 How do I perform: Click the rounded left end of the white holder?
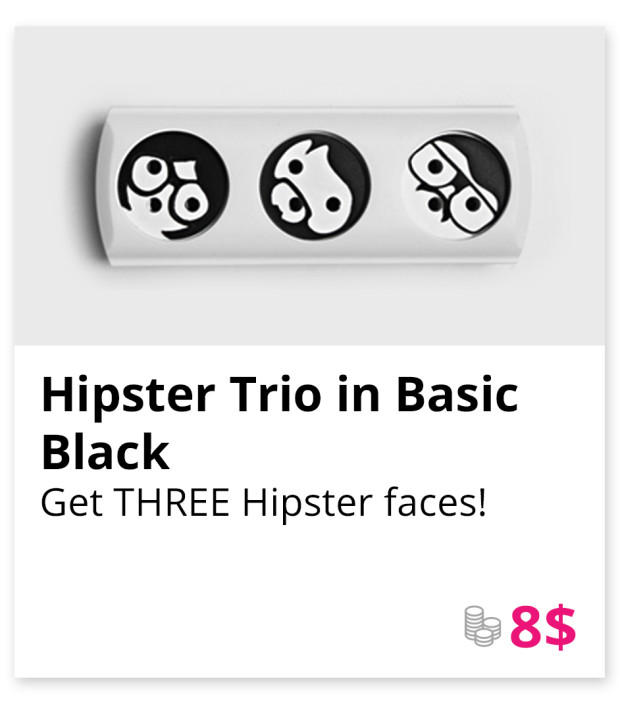pyautogui.click(x=106, y=185)
